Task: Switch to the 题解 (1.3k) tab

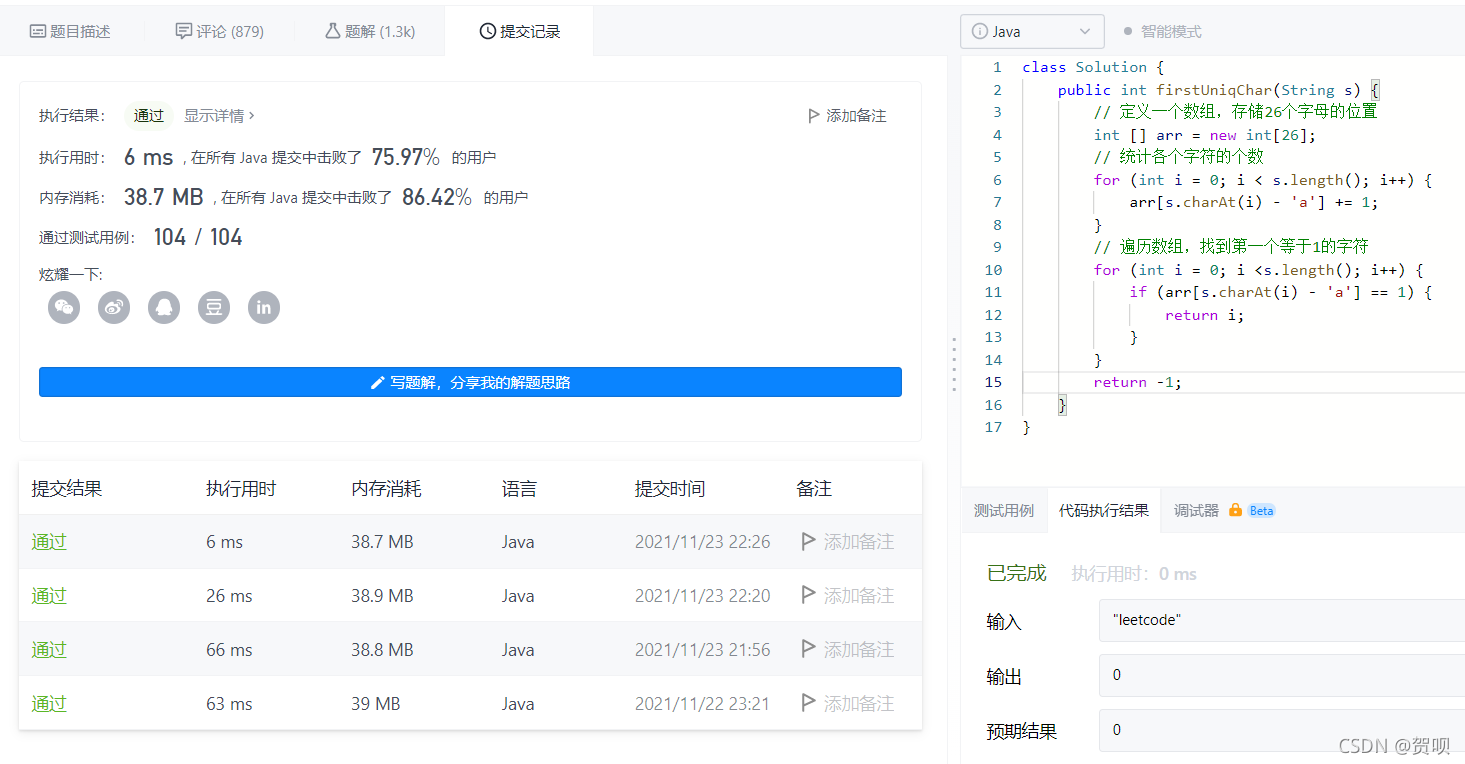Action: point(369,32)
